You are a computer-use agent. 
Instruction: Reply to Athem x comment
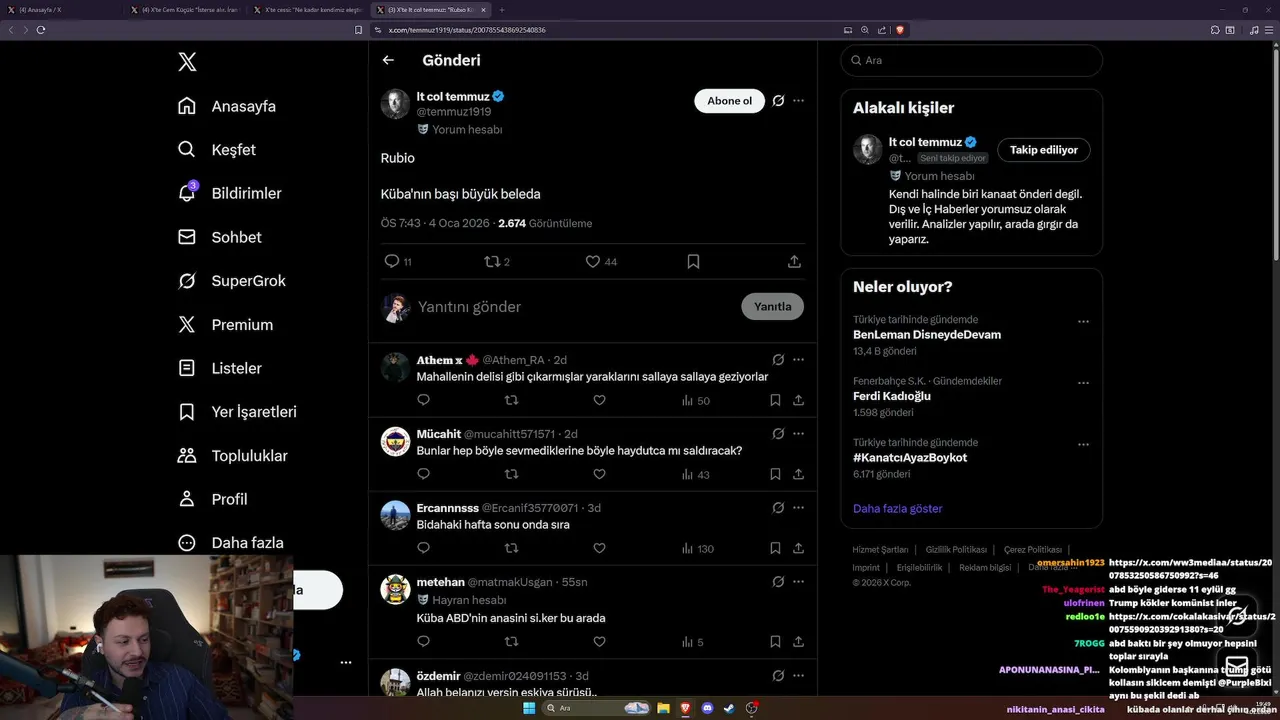[423, 400]
